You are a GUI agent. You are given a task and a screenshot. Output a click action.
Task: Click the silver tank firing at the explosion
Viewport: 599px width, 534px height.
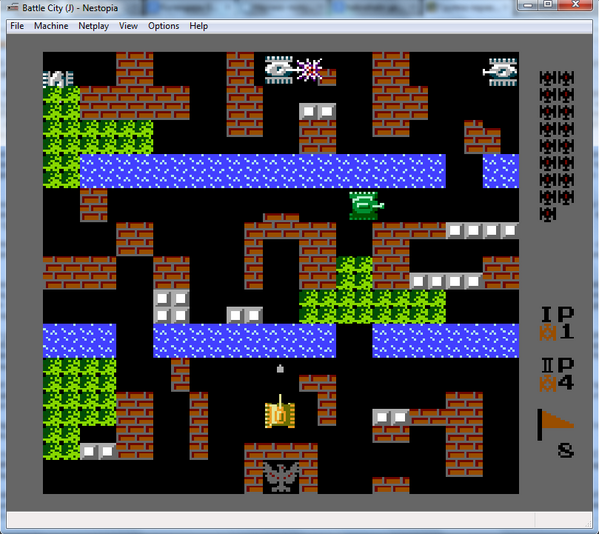tap(281, 70)
